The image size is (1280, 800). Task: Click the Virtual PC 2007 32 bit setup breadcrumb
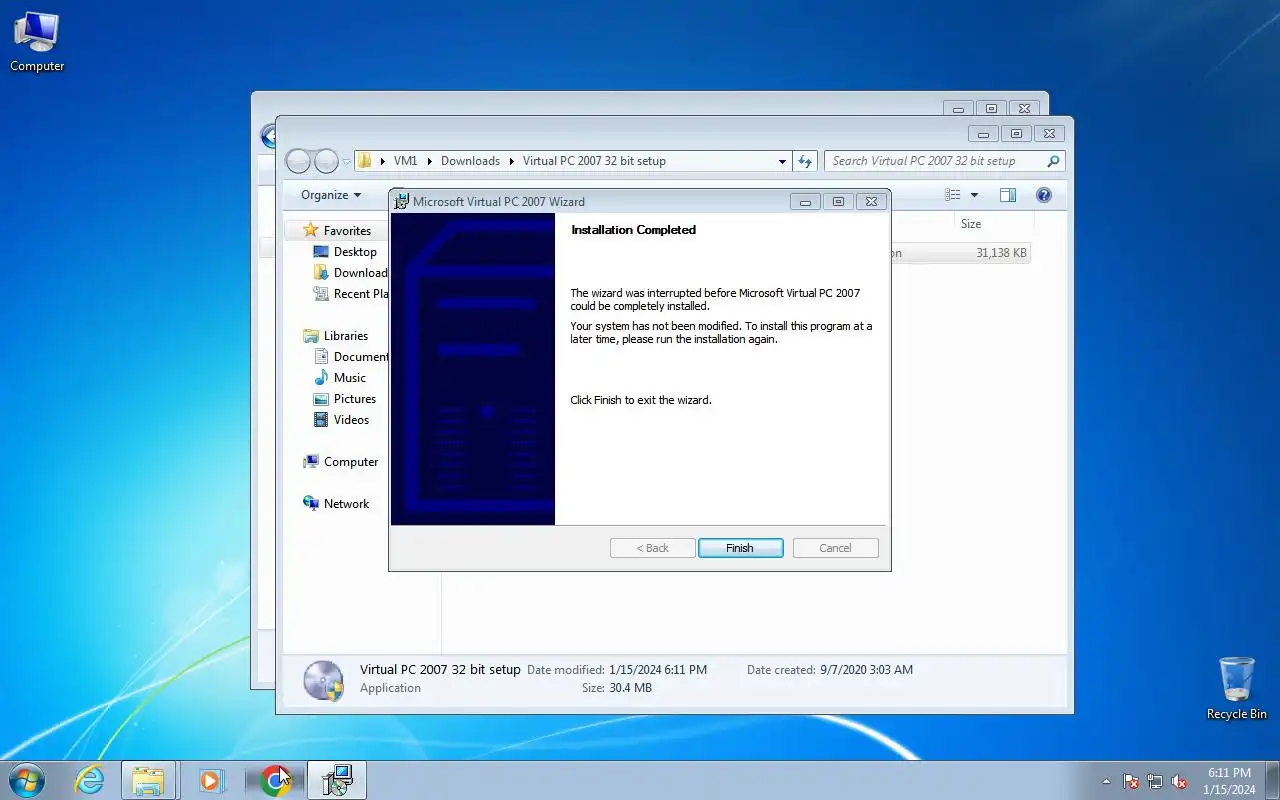click(x=594, y=161)
